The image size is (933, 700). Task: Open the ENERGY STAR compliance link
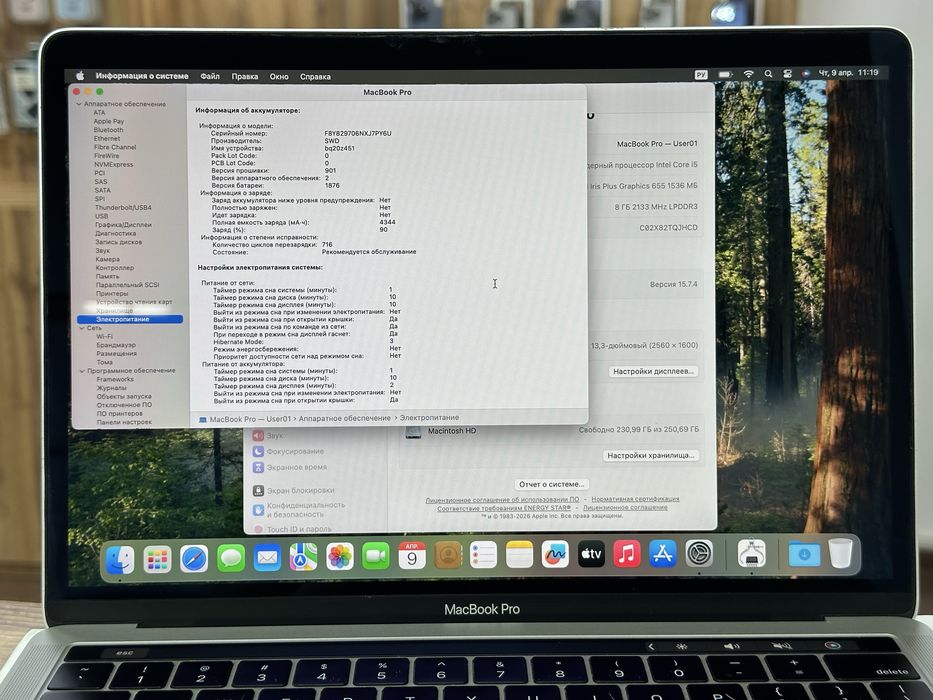pyautogui.click(x=503, y=508)
